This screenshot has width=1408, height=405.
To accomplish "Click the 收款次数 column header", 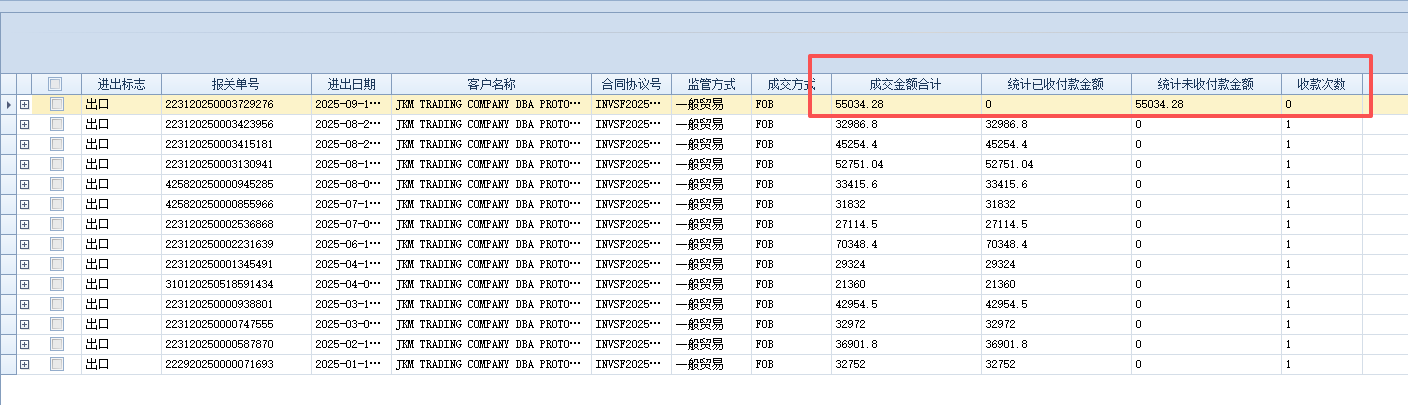I will click(x=1321, y=84).
